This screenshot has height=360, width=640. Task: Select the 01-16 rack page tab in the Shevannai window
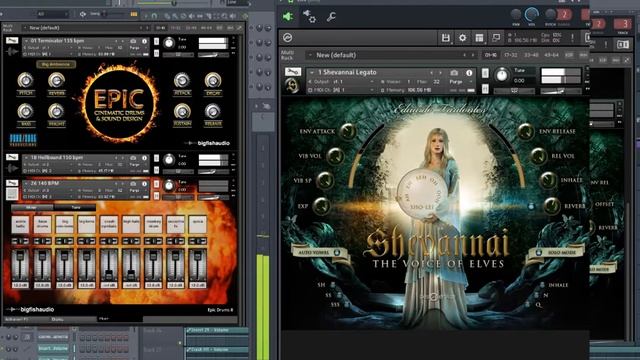coord(491,55)
